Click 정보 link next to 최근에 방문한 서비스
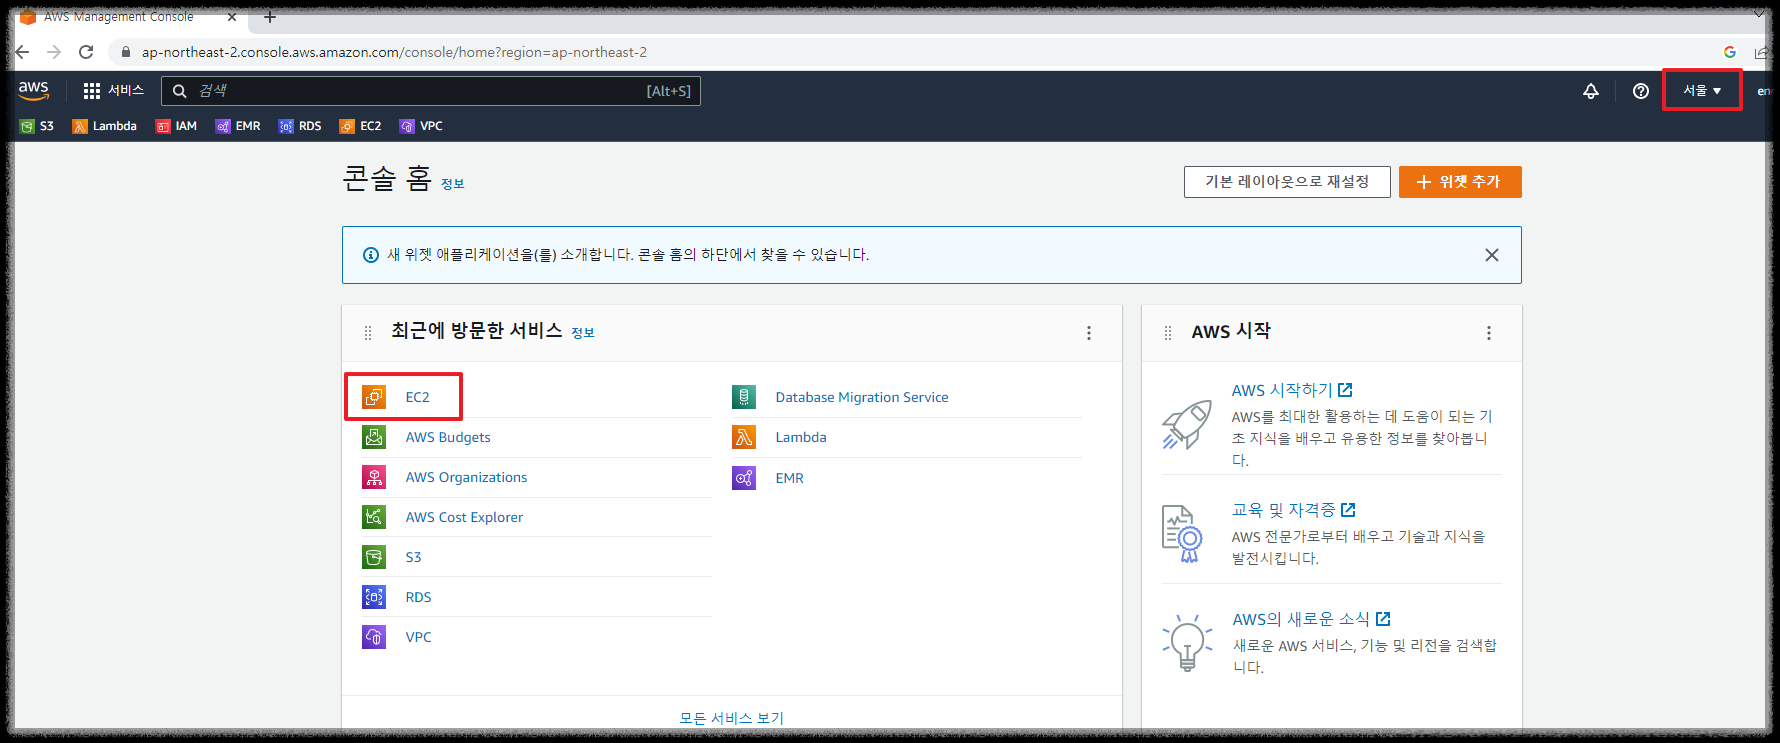The image size is (1780, 743). 583,333
